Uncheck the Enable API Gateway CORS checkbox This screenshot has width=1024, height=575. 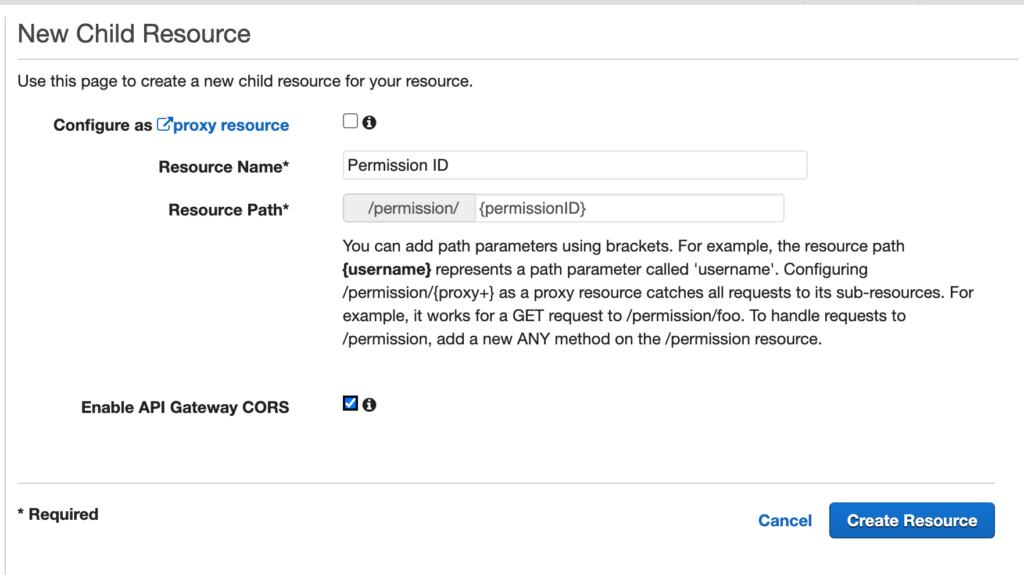coord(350,404)
